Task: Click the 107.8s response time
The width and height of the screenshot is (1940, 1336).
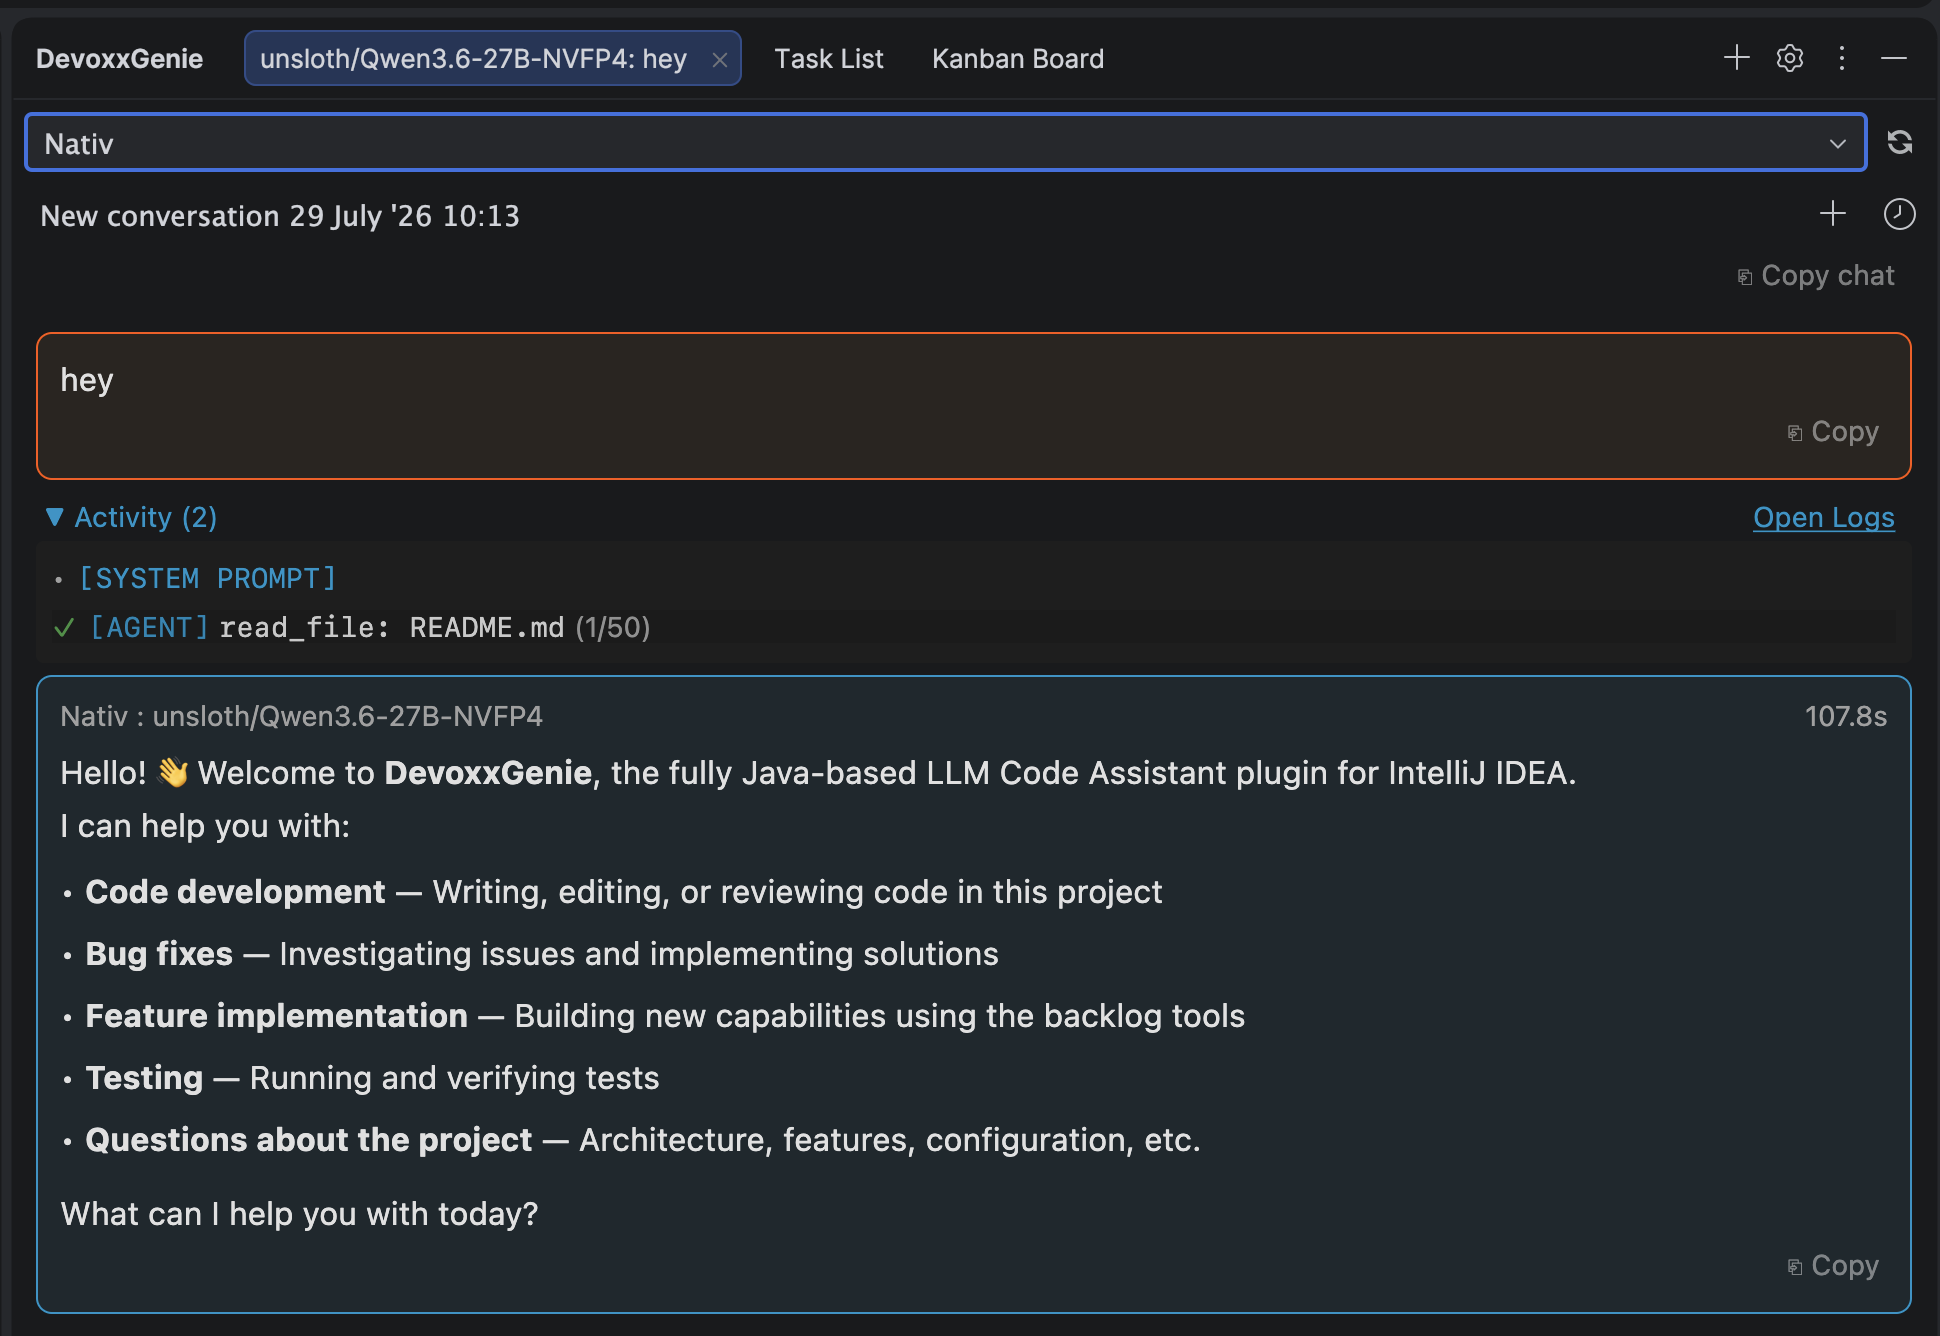Action: (x=1846, y=716)
